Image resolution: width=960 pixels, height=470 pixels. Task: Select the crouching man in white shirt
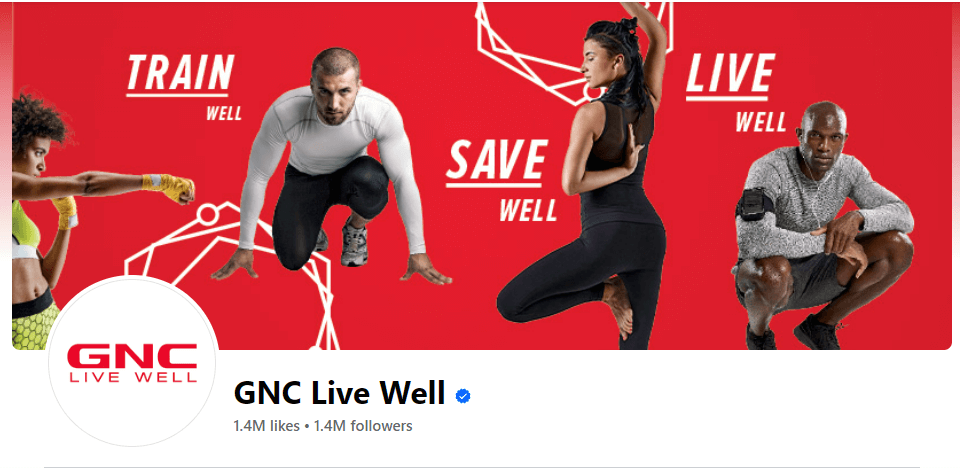[331, 168]
